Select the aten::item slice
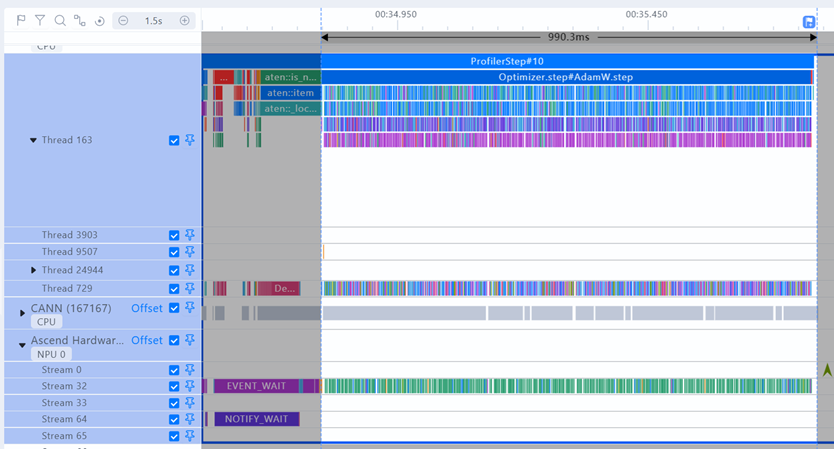 click(290, 93)
